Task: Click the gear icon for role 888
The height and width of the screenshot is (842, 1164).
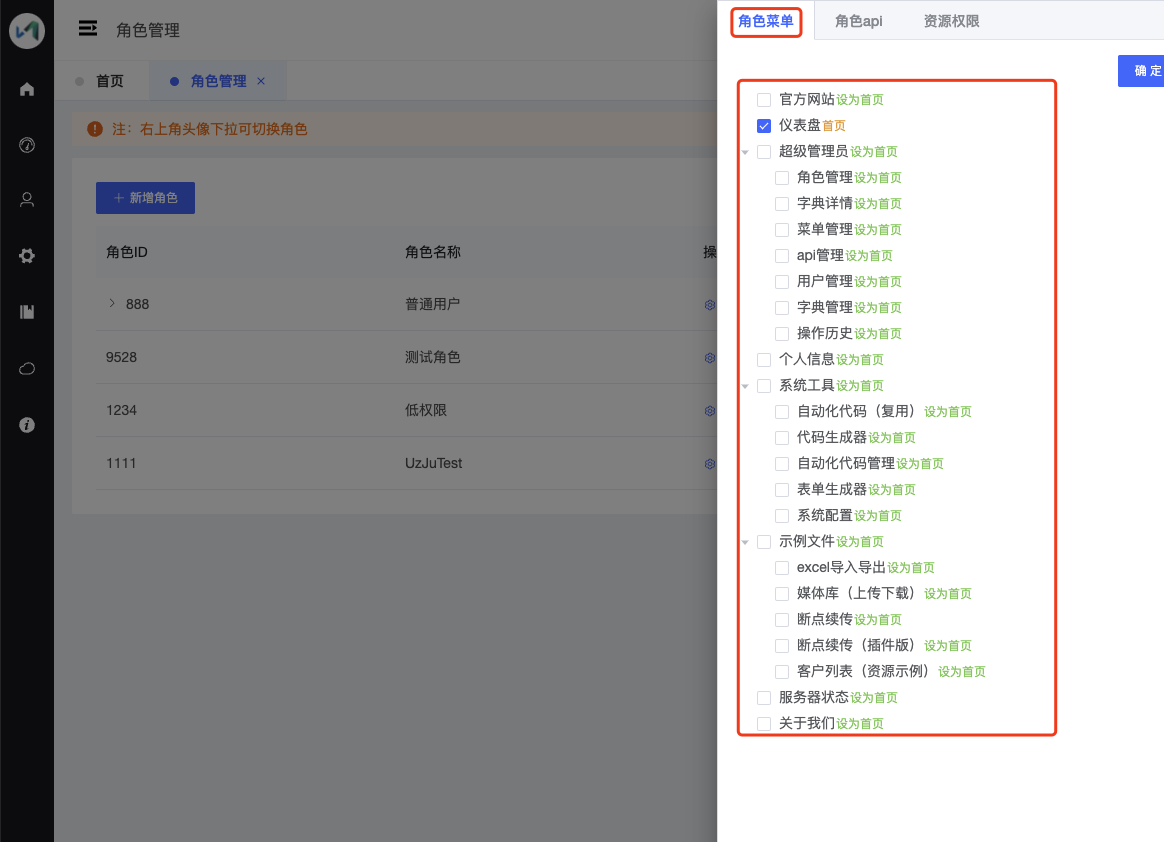Action: tap(710, 305)
